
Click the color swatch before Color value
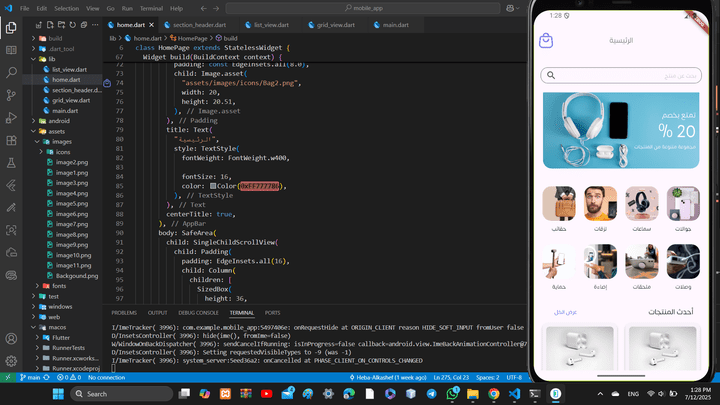(x=214, y=186)
